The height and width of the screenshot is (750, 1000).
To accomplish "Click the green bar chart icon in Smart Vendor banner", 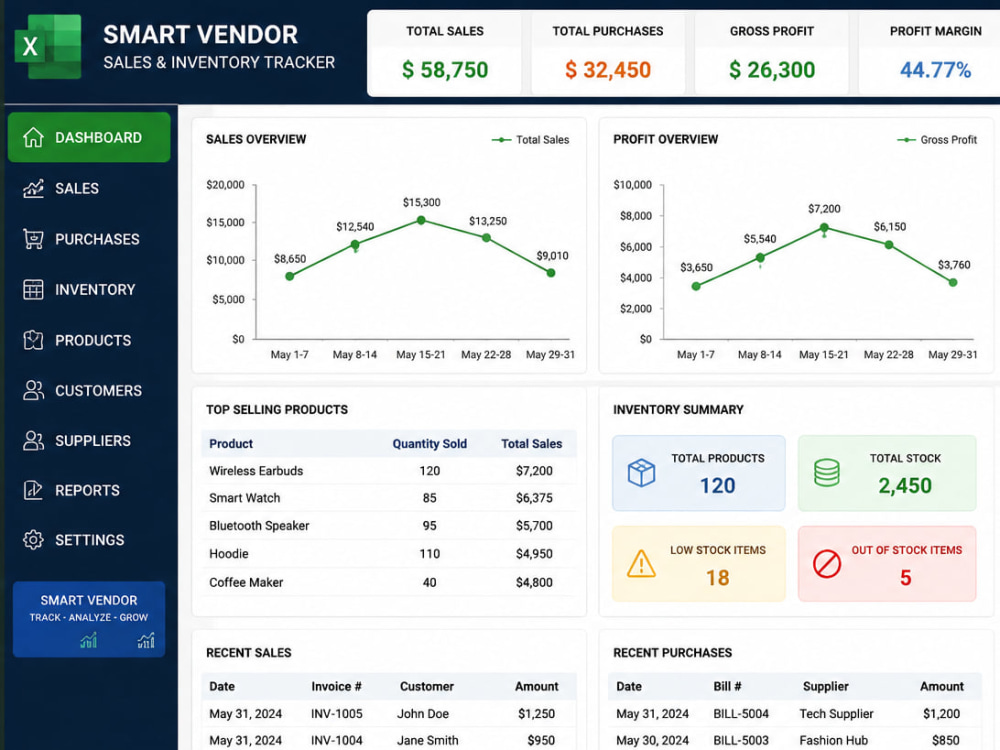I will [x=89, y=640].
